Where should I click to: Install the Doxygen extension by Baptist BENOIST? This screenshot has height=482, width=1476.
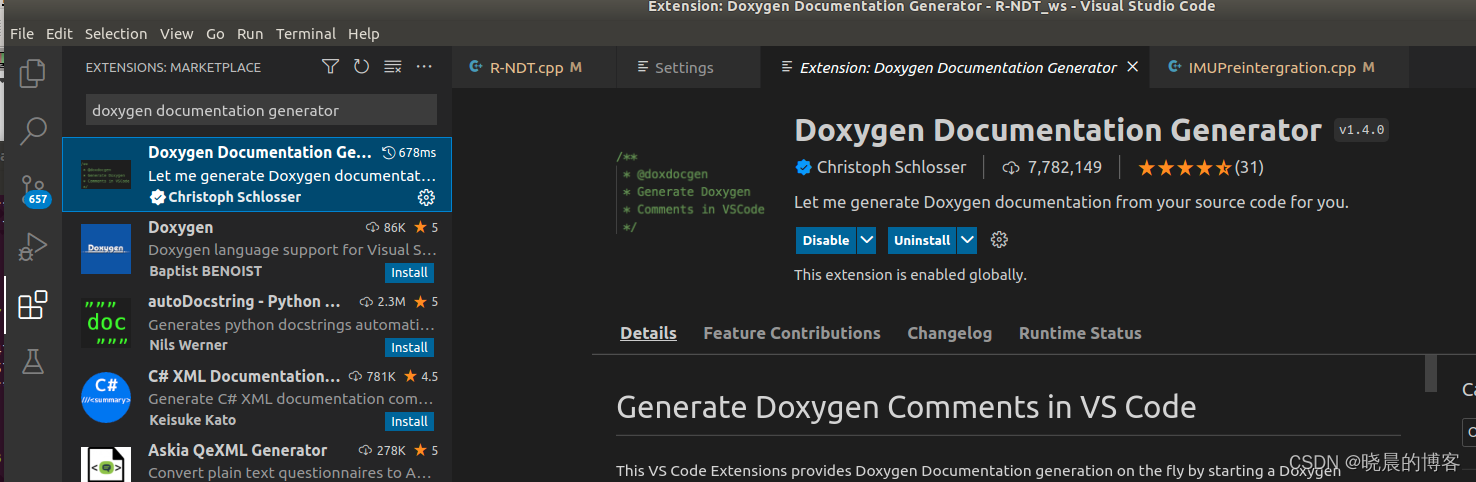point(409,273)
